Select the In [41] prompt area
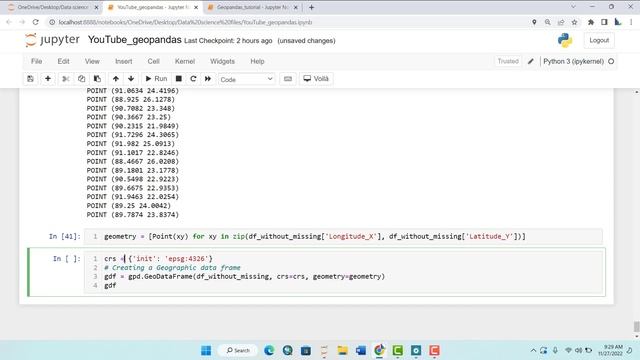The width and height of the screenshot is (640, 360). click(64, 236)
